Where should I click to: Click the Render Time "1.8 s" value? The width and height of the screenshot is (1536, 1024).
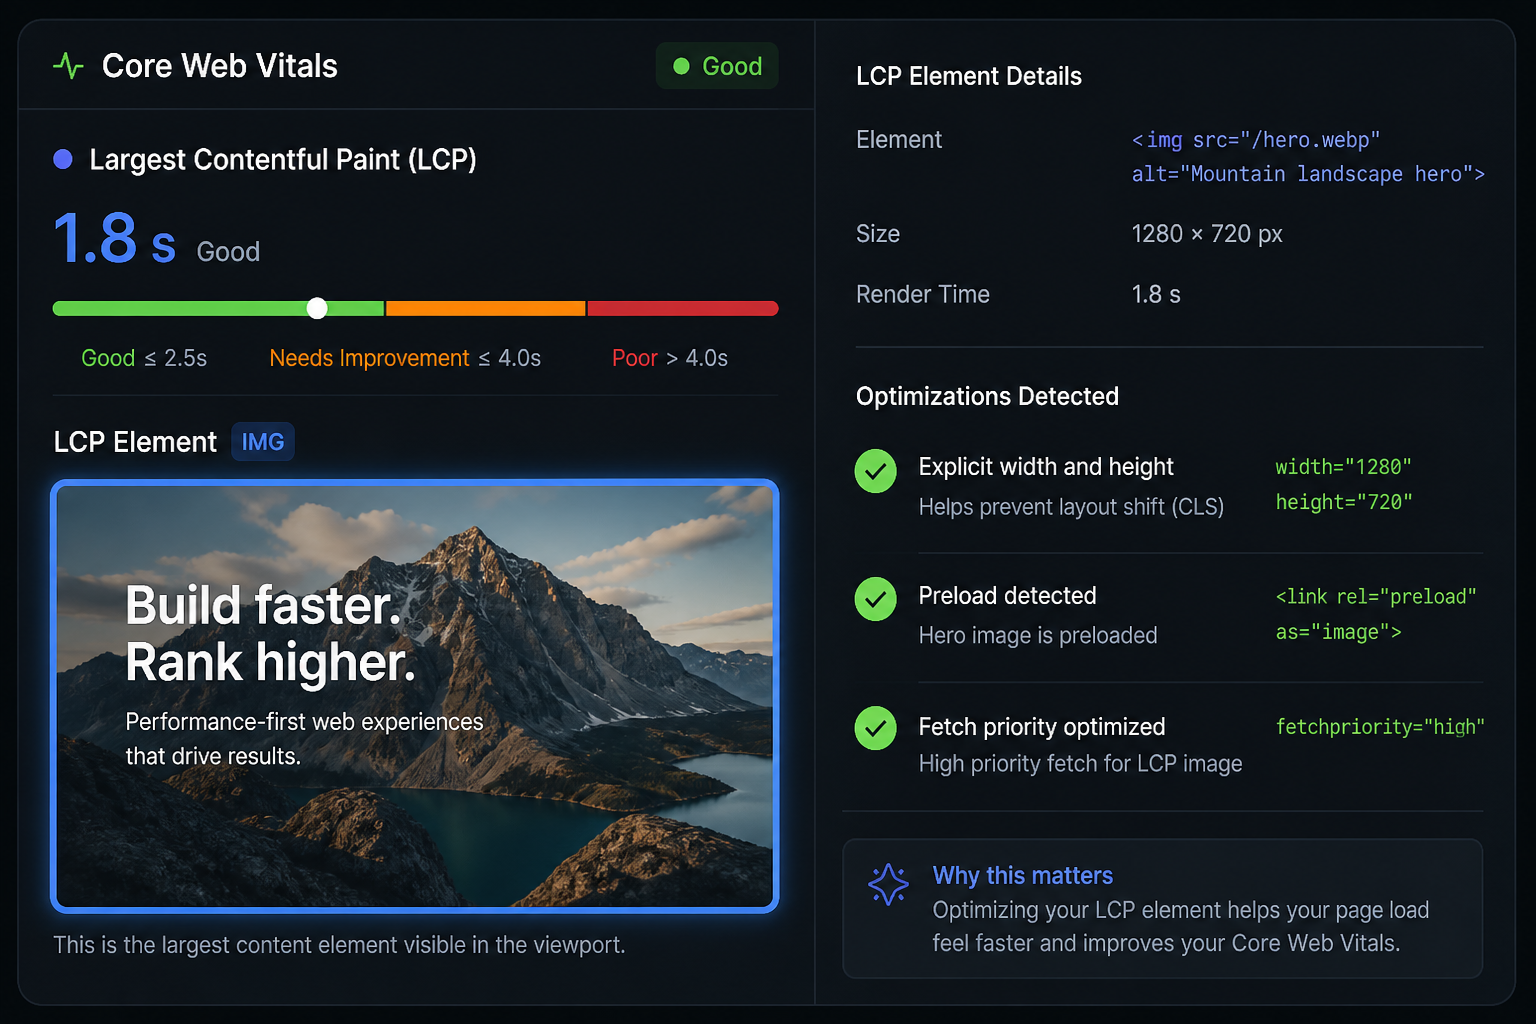coord(1156,295)
